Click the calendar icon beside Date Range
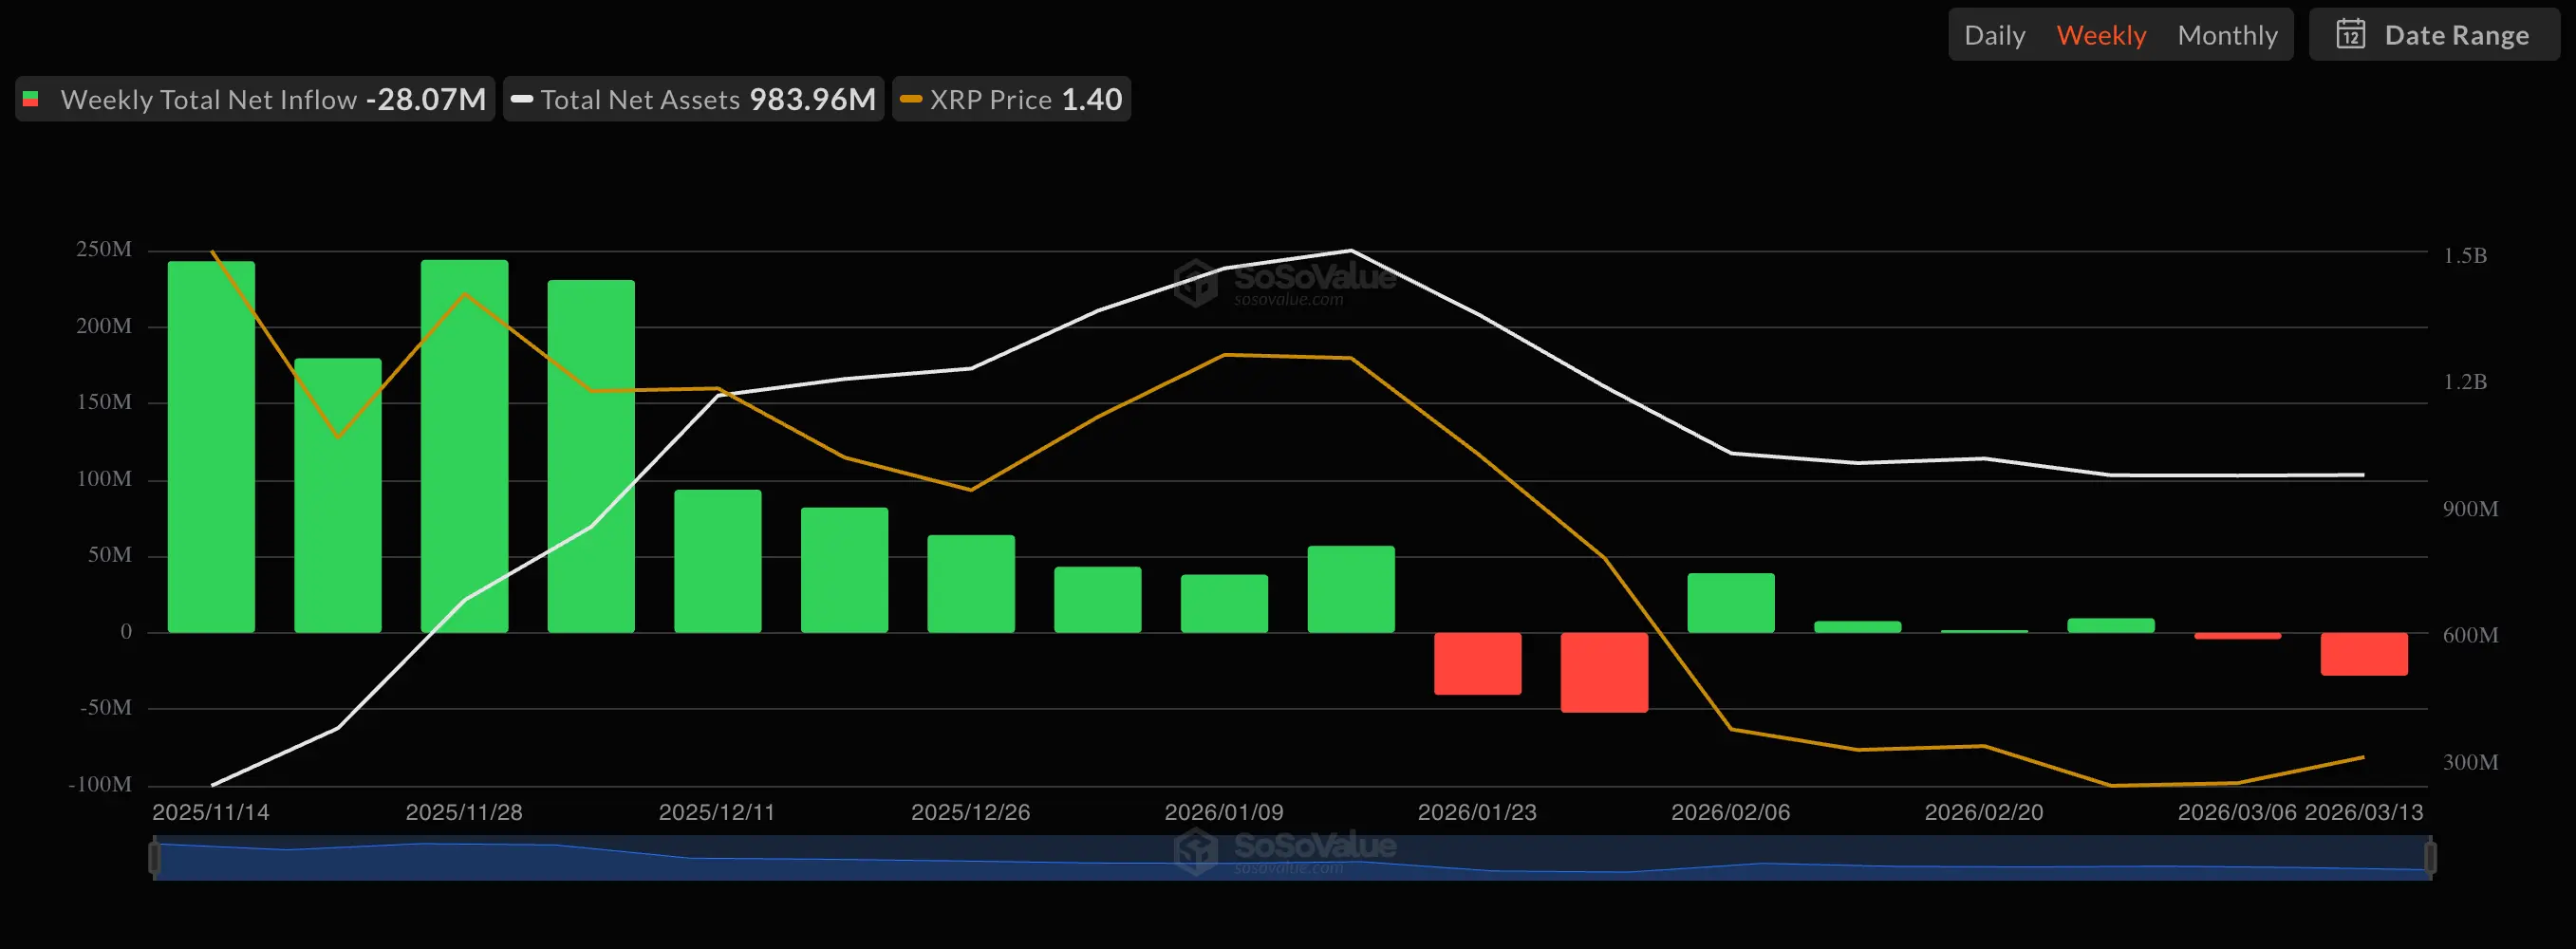Viewport: 2576px width, 949px height. [2350, 35]
